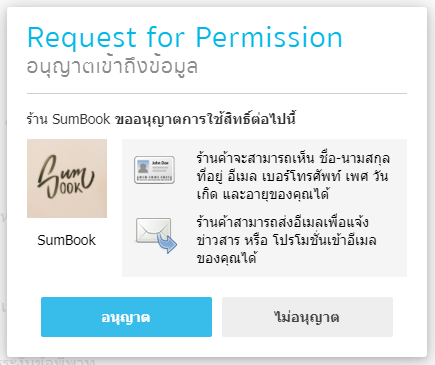
Task: Open the SumBook shop logo image
Action: point(67,178)
